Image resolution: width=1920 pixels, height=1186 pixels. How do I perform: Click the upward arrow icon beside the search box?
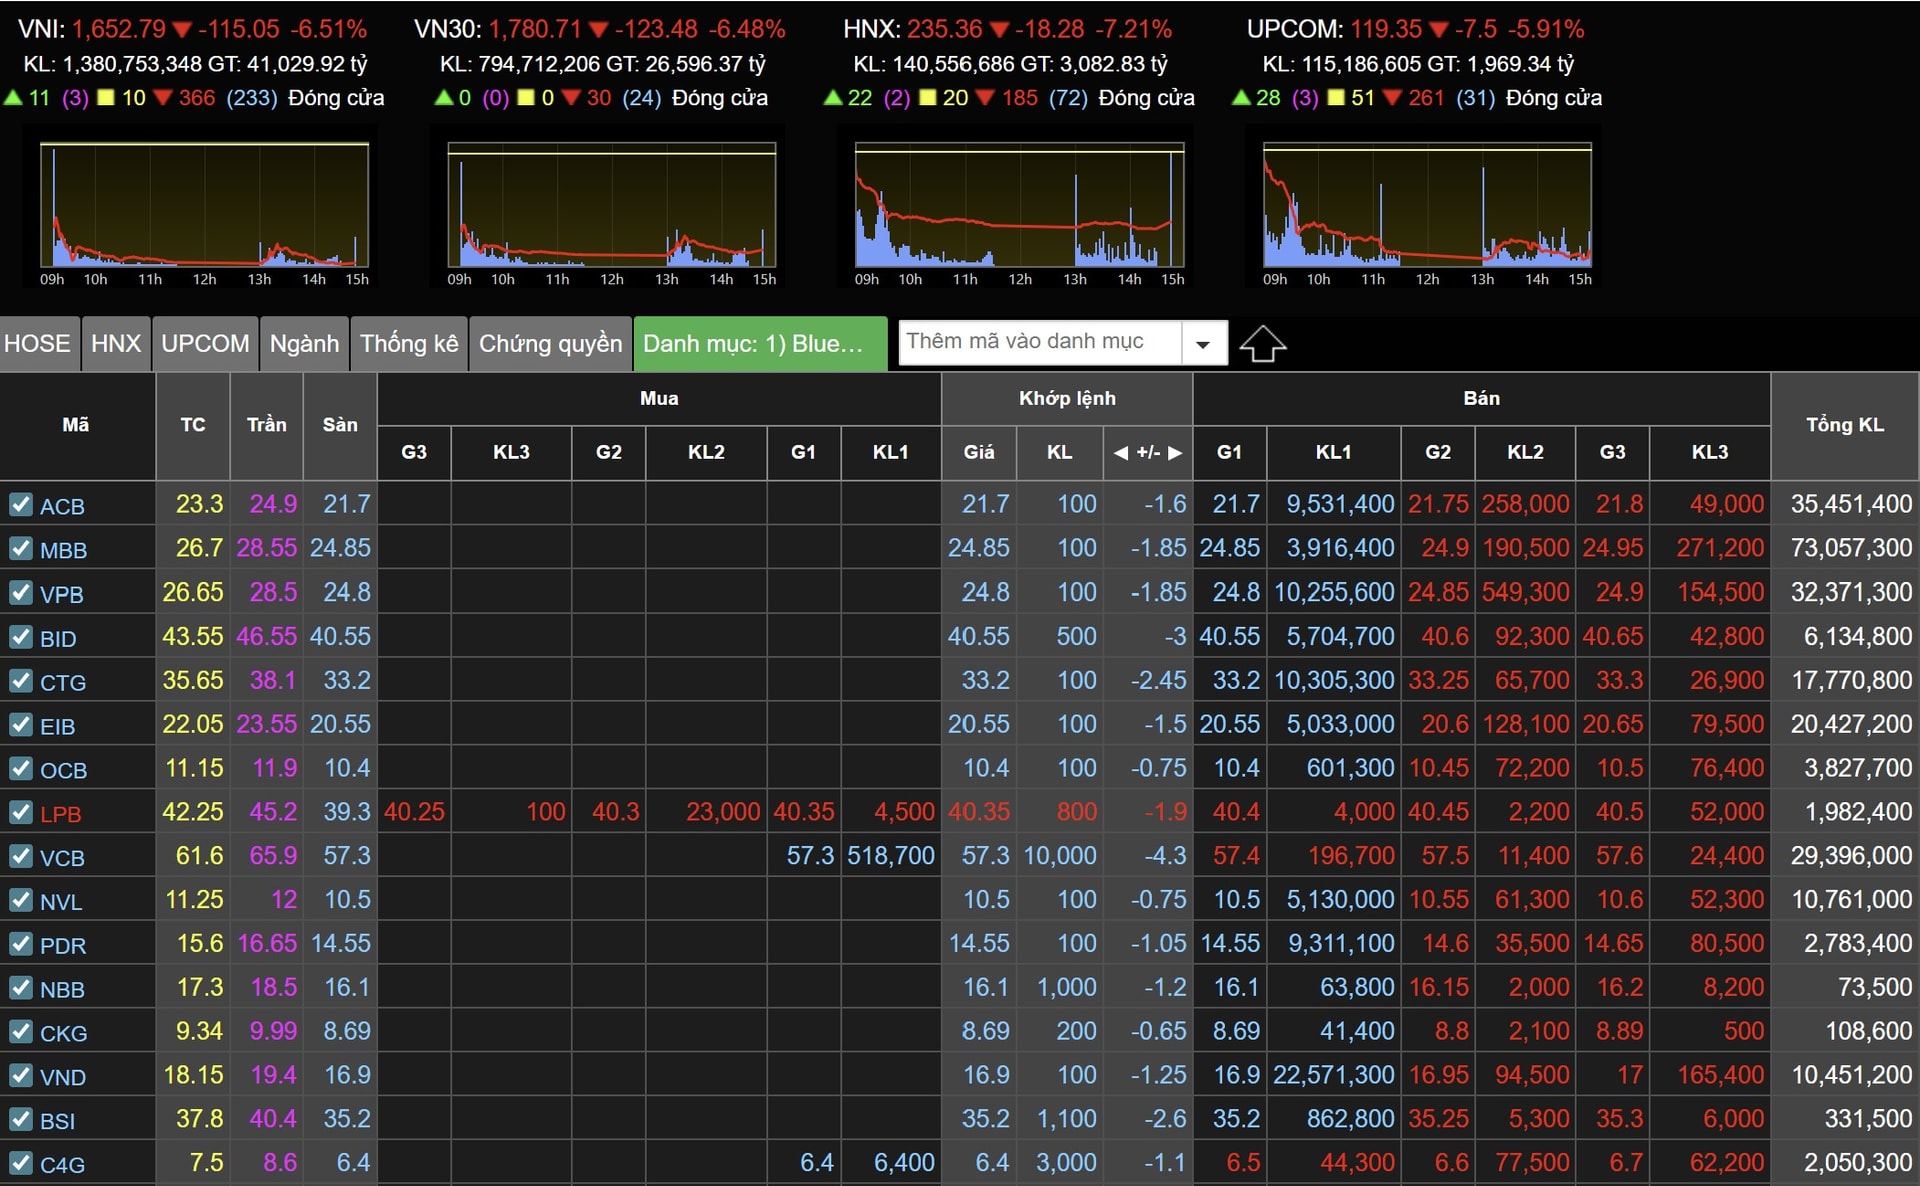[1262, 344]
